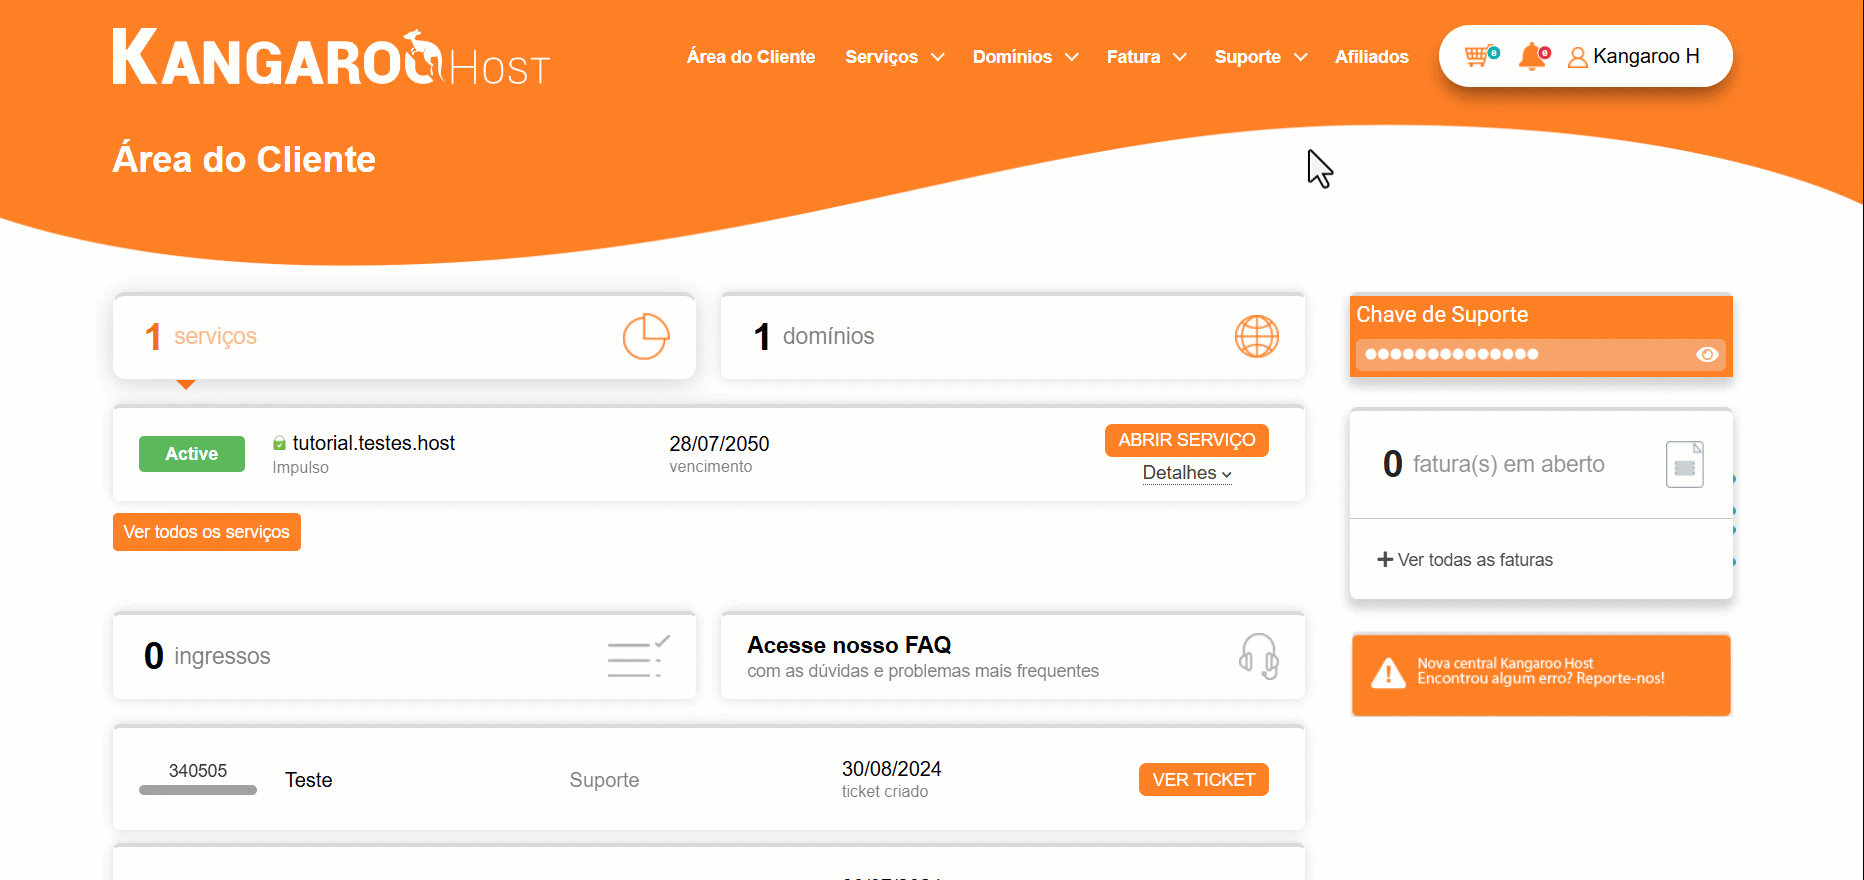1864x880 pixels.
Task: Click the hidden support key field
Action: point(1540,354)
